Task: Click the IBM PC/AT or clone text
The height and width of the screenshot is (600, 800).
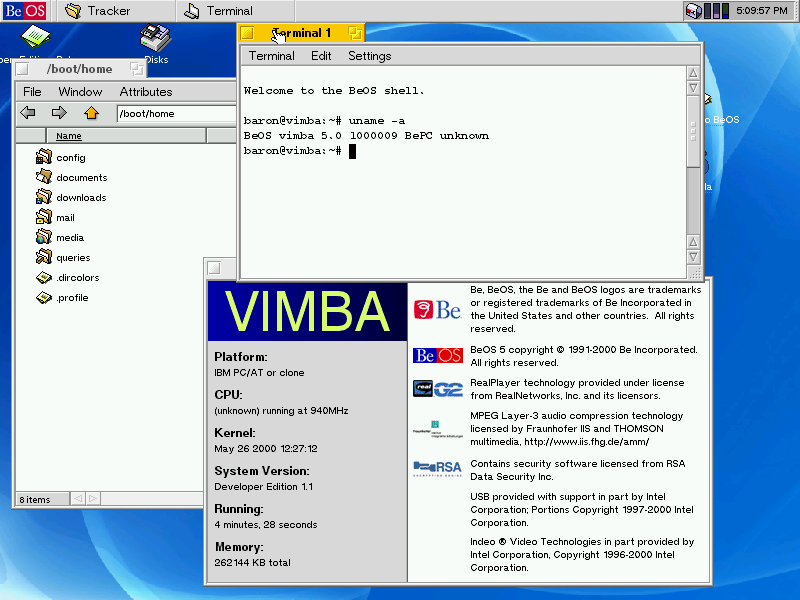Action: [x=259, y=373]
